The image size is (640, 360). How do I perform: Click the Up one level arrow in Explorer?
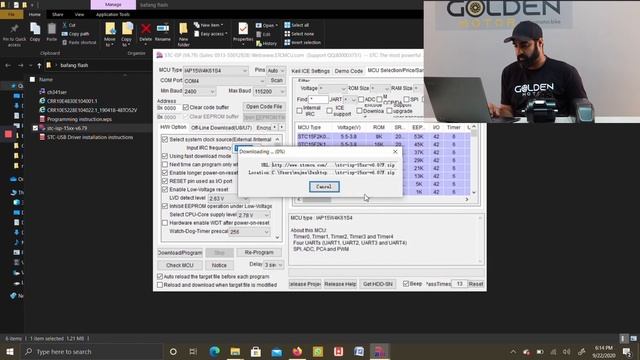coord(39,65)
